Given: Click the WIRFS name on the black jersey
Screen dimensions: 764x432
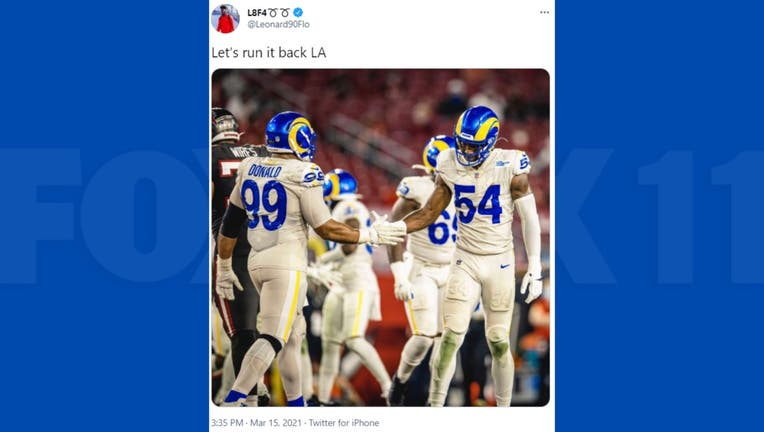Looking at the screenshot, I should (244, 152).
